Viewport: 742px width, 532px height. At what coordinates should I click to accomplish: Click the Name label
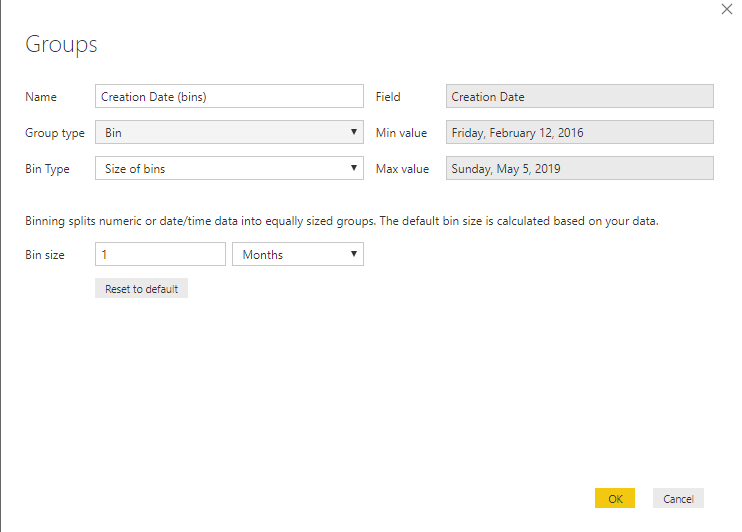click(41, 97)
